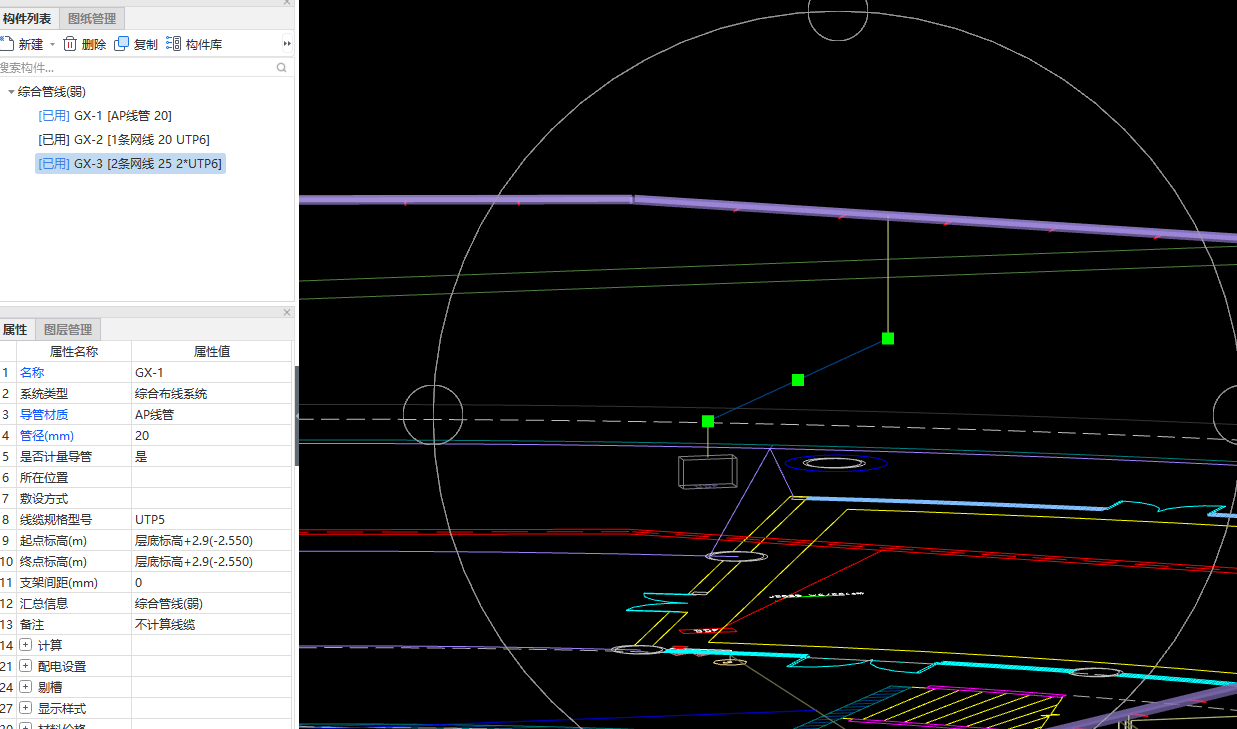Viewport: 1237px width, 729px height.
Task: Select GX-3 [2条网线 25 2*UTP6] component
Action: tap(130, 163)
